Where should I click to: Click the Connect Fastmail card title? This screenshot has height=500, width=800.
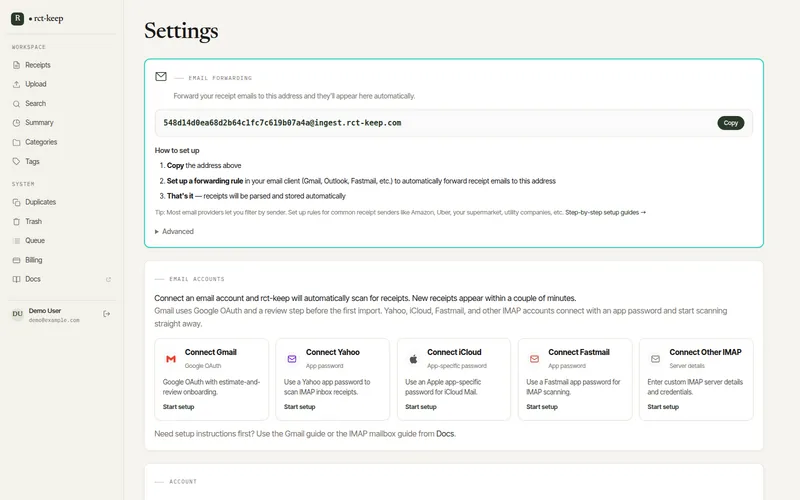[579, 352]
